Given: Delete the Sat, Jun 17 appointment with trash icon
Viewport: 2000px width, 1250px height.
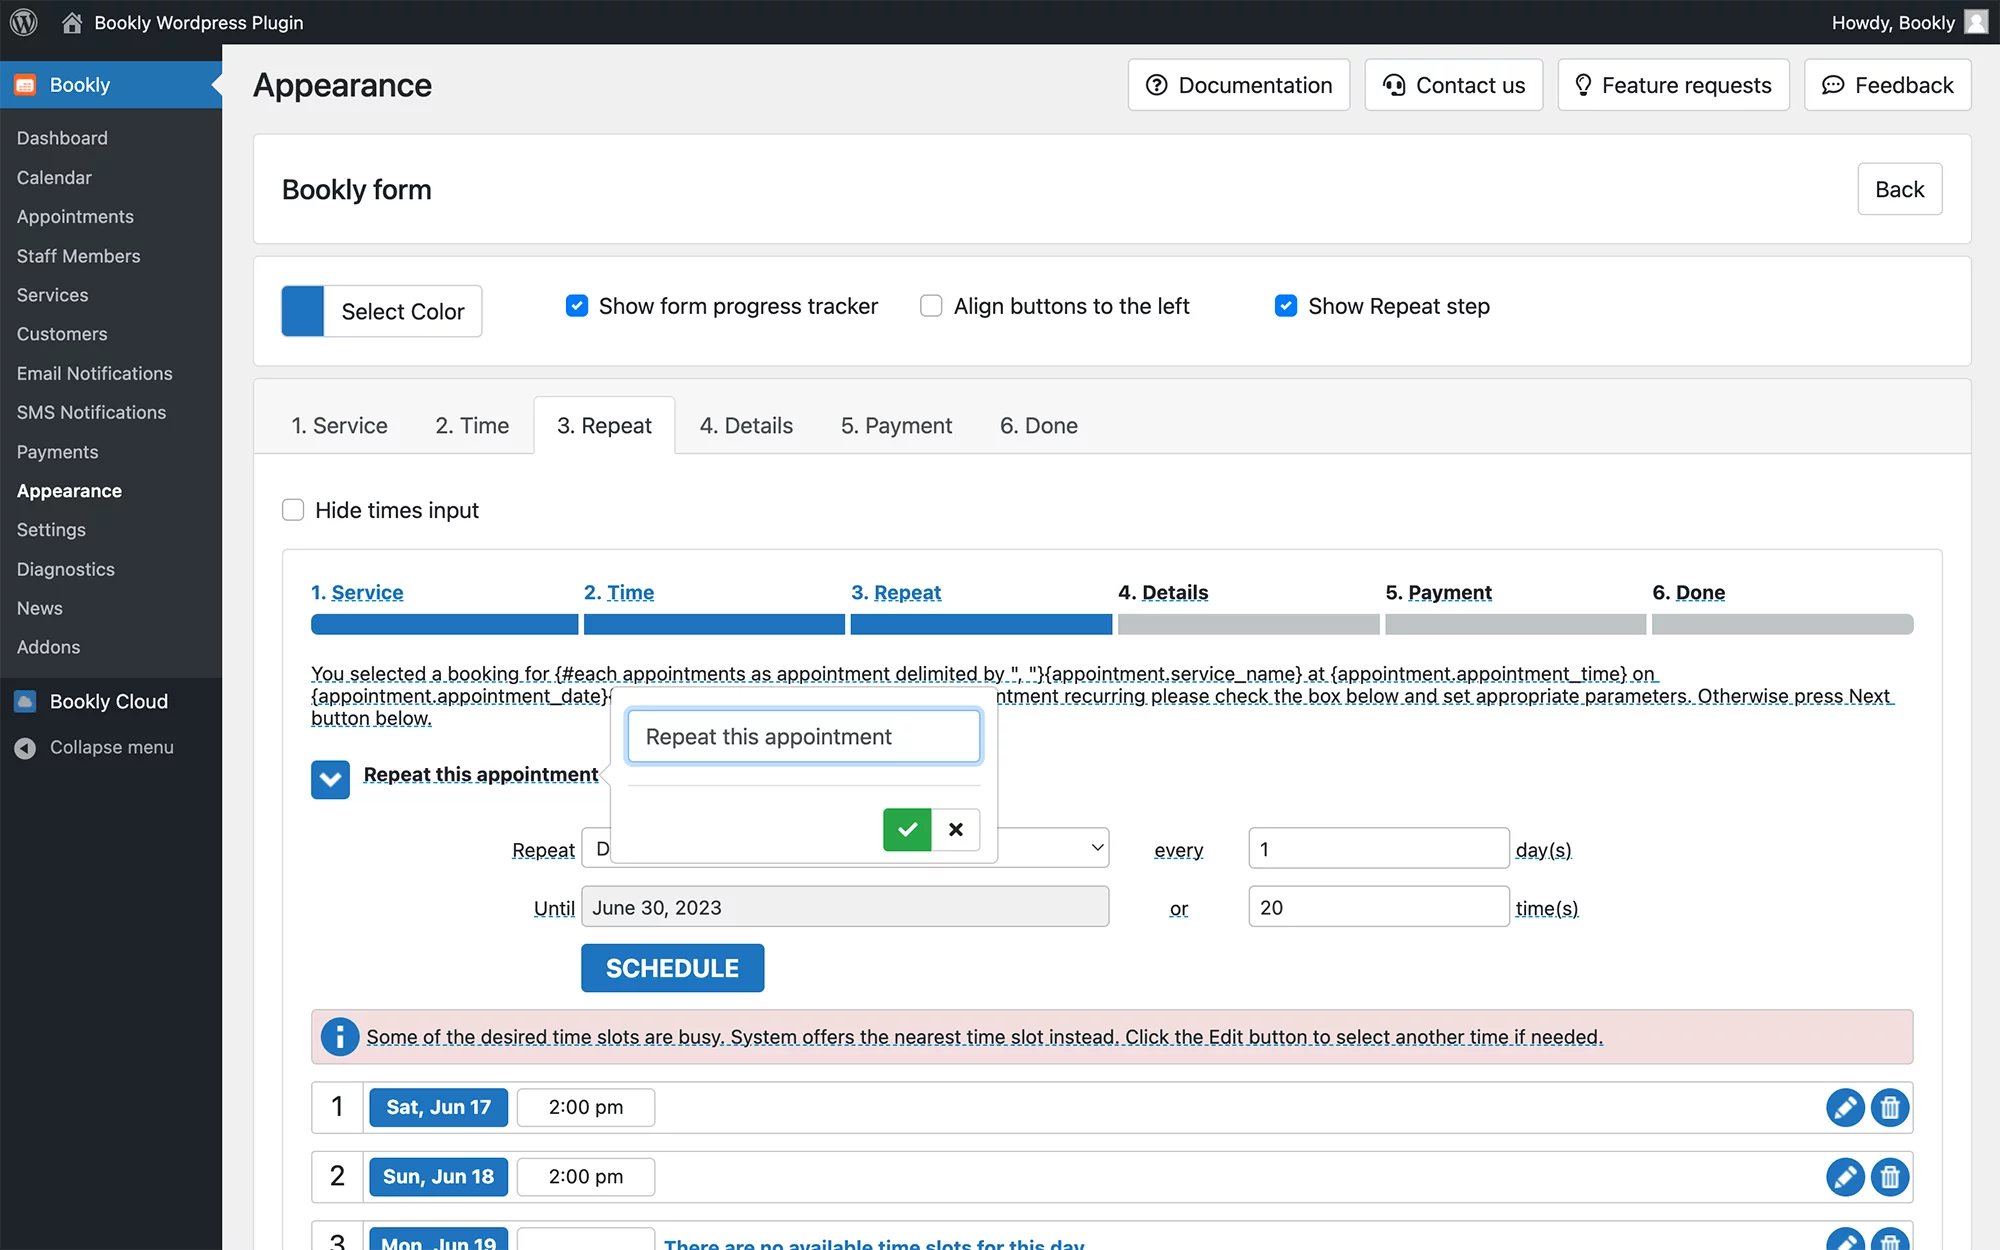Looking at the screenshot, I should (x=1890, y=1107).
